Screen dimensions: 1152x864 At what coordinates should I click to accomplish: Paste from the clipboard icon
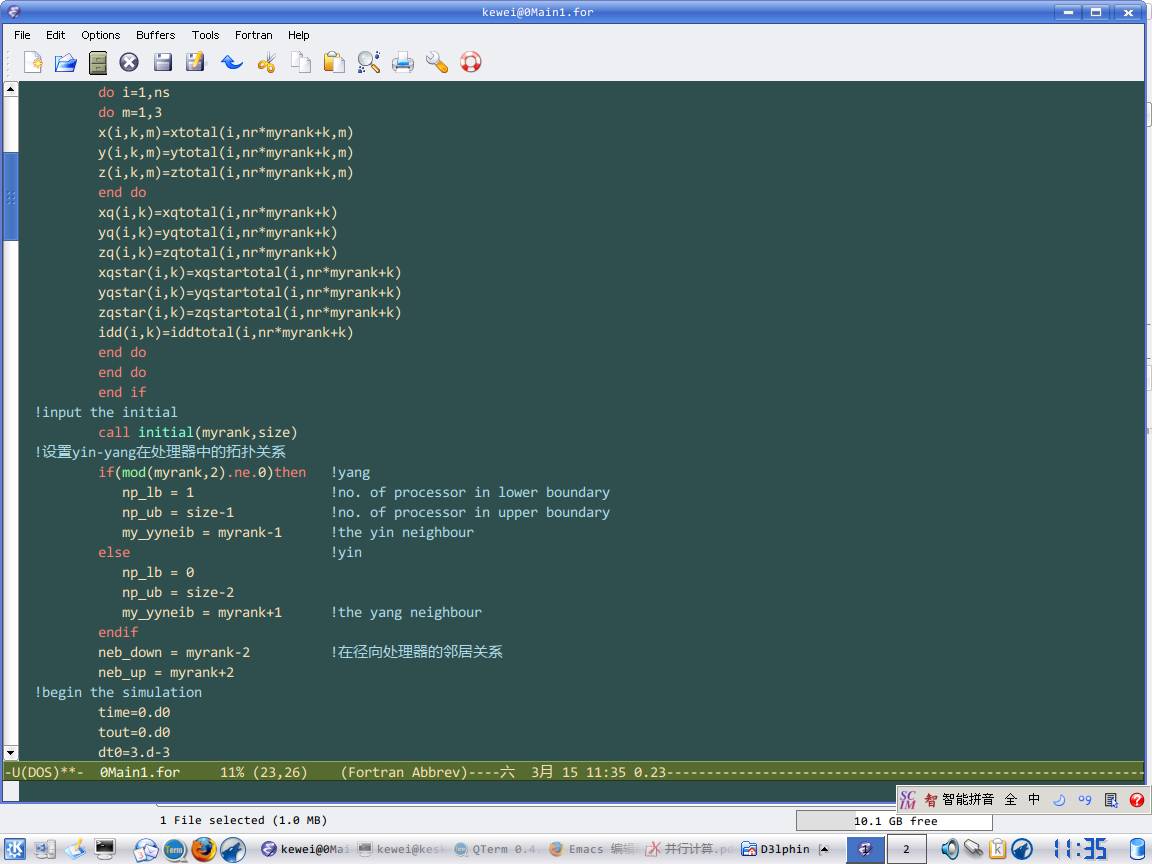[334, 62]
